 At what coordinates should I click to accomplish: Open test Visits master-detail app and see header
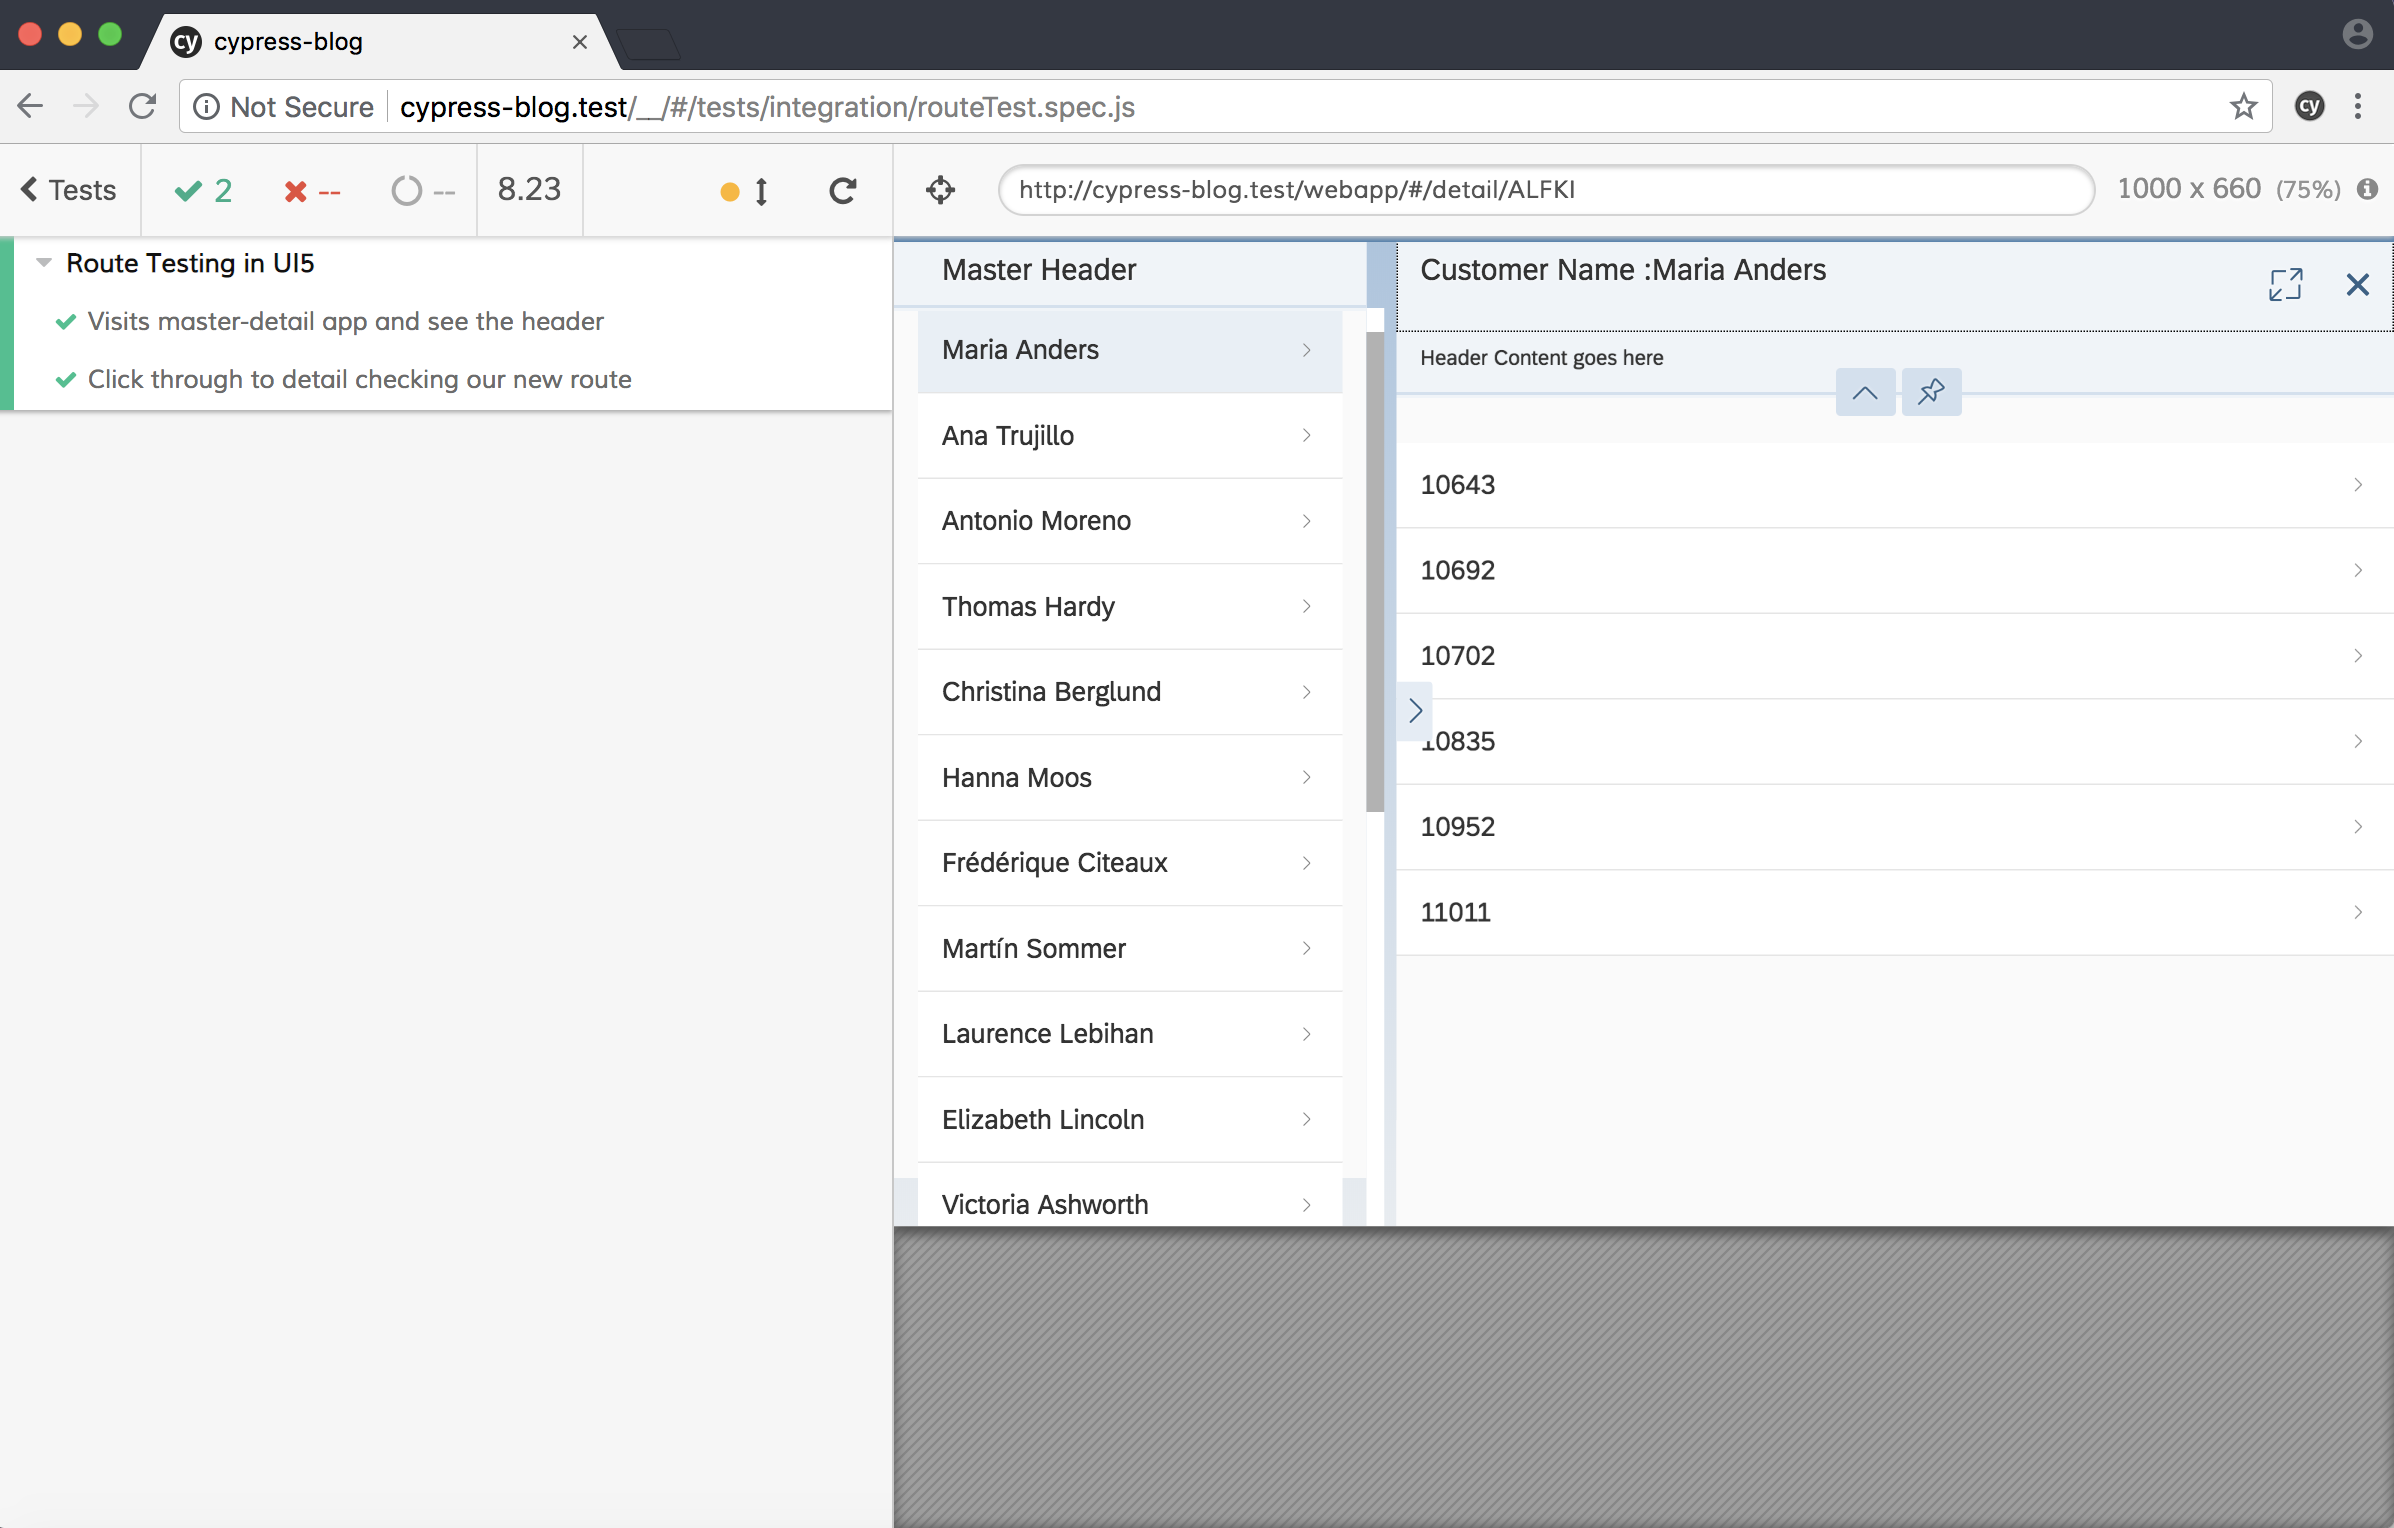pos(345,321)
